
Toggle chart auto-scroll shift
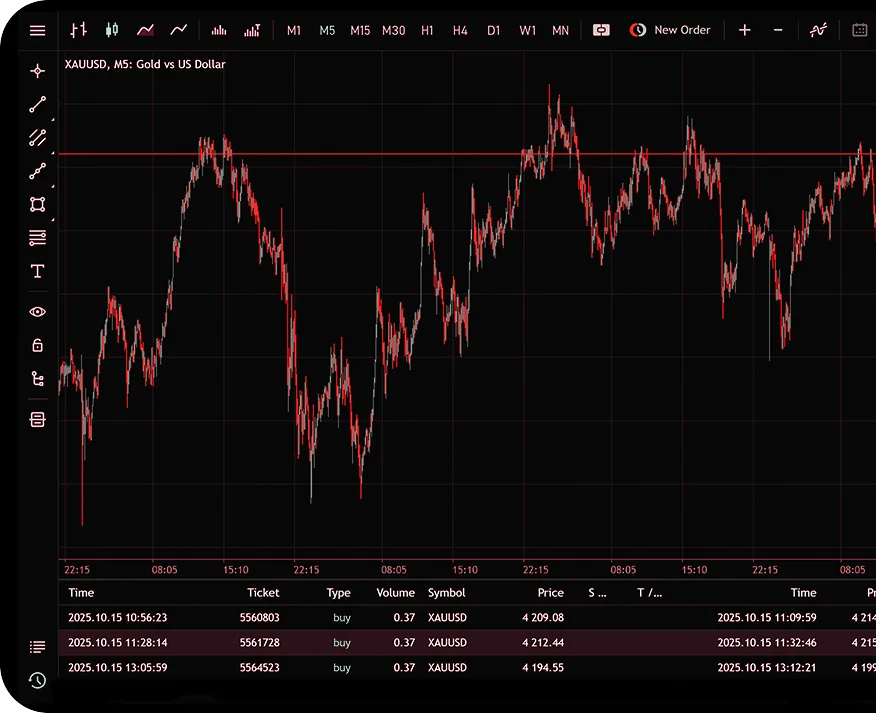click(601, 29)
